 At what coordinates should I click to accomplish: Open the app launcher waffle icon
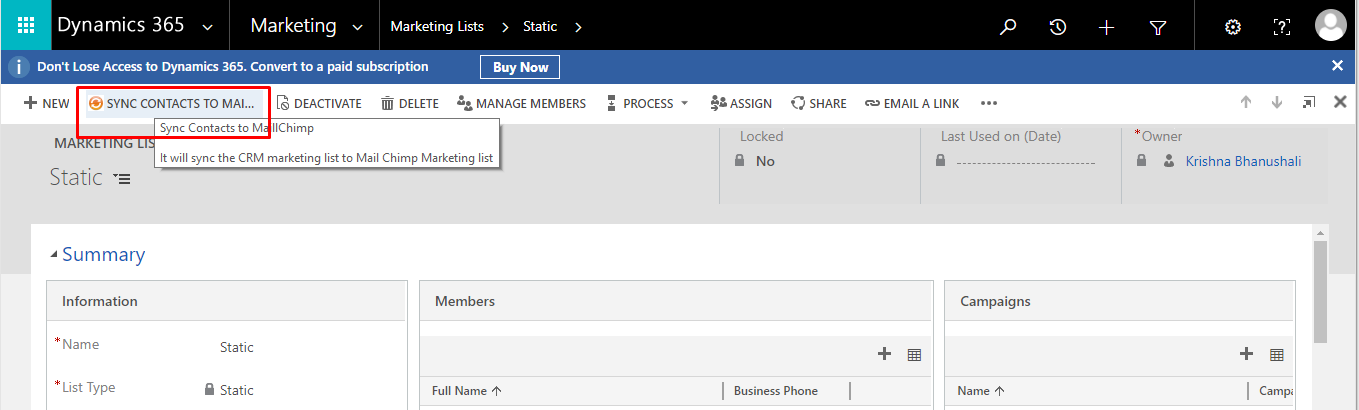pyautogui.click(x=26, y=26)
